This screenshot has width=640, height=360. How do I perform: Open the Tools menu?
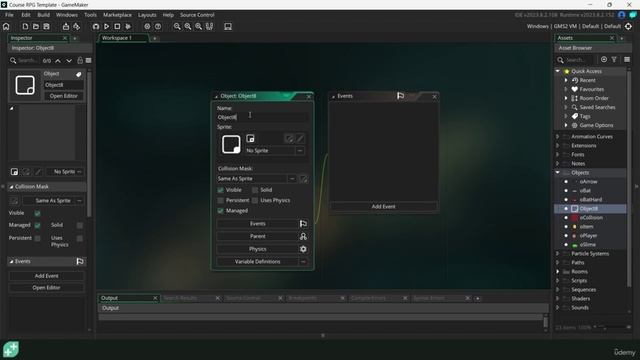(x=90, y=15)
